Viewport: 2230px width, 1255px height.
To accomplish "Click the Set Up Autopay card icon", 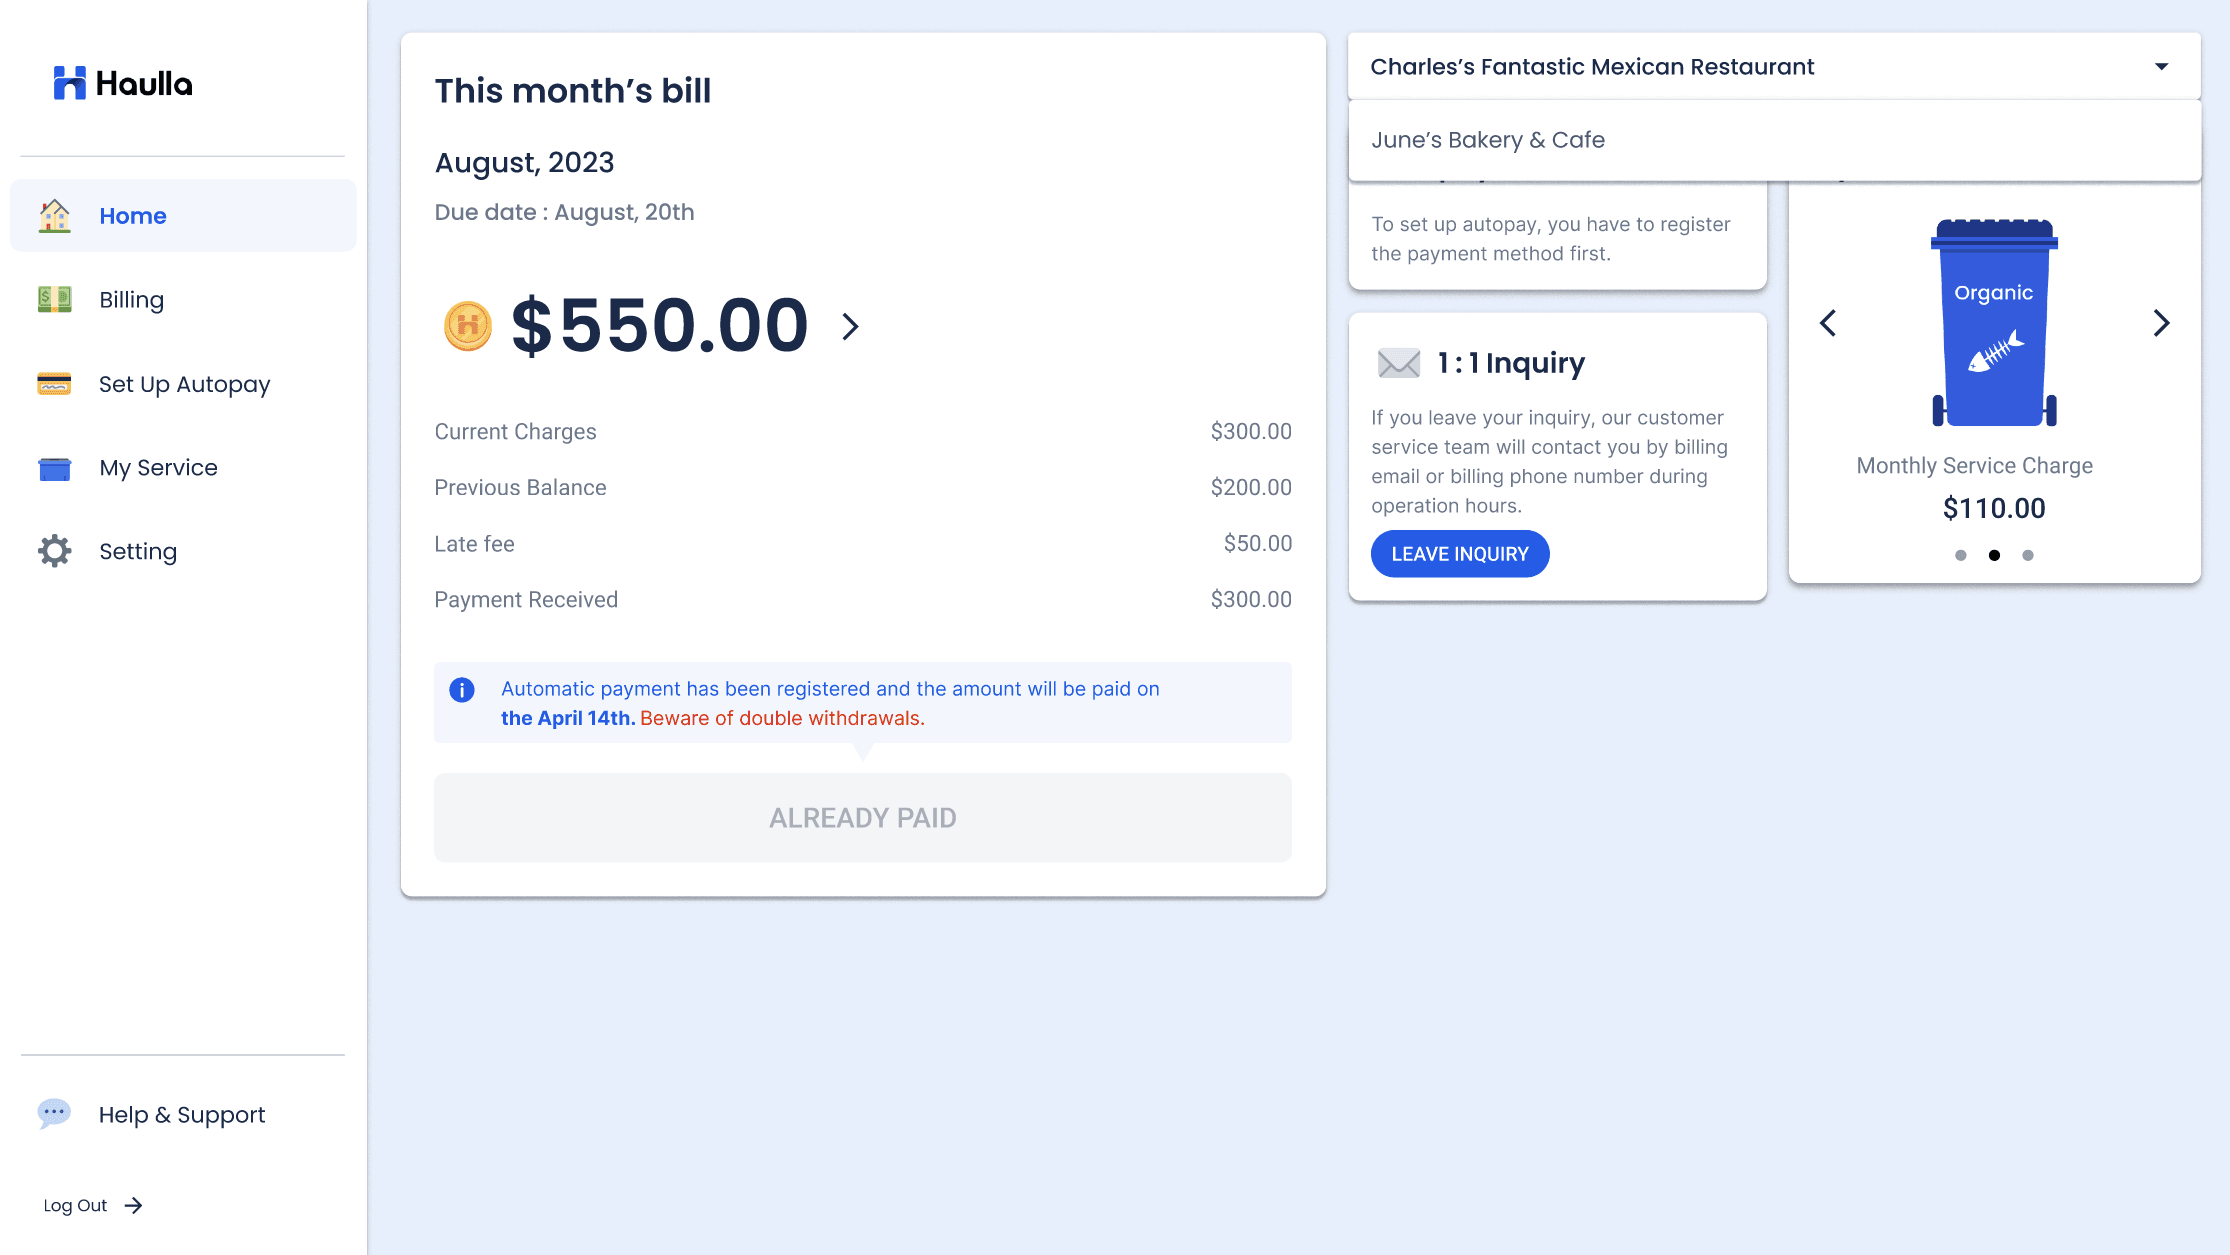I will 55,384.
